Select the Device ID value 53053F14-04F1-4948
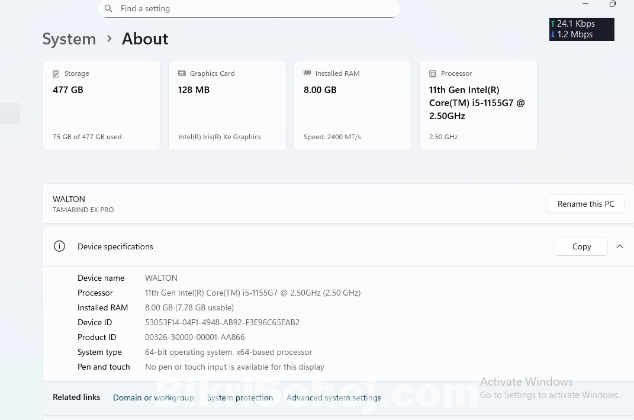The width and height of the screenshot is (634, 420). [222, 322]
